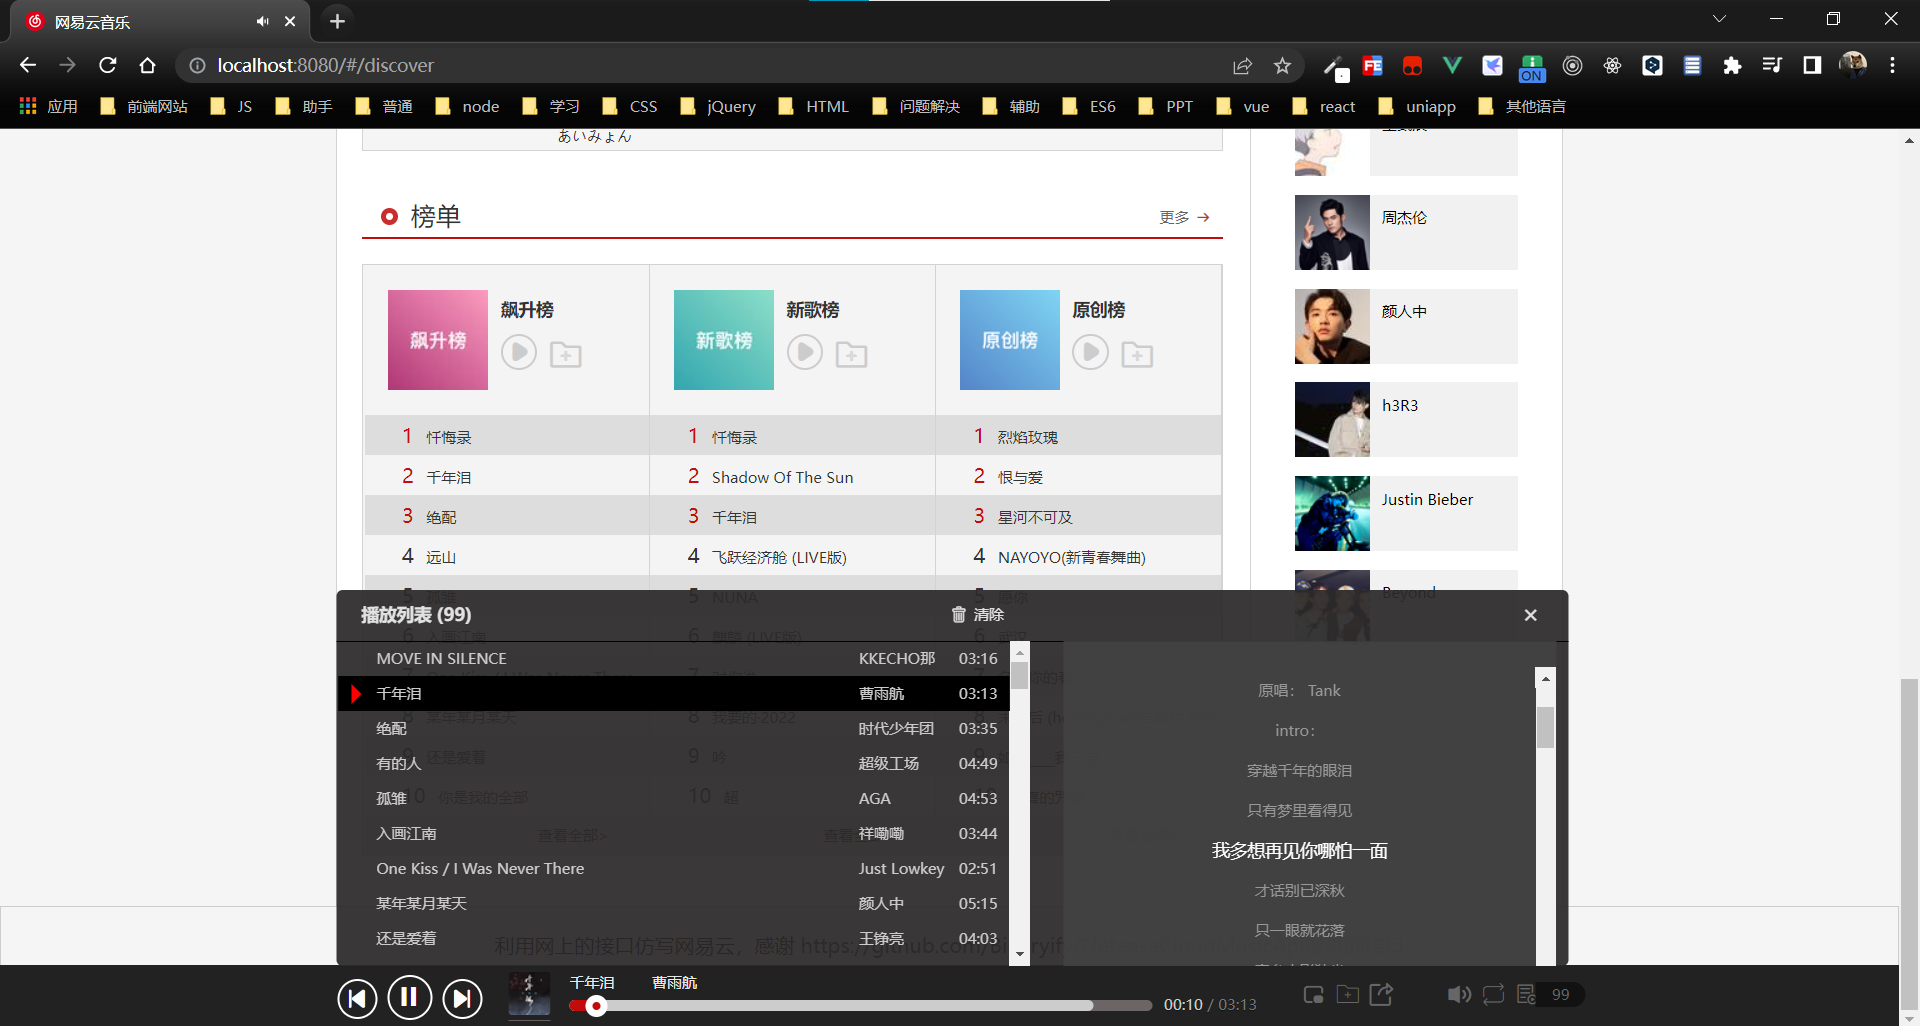
Task: Clear the playlist with 清除
Action: click(x=977, y=615)
